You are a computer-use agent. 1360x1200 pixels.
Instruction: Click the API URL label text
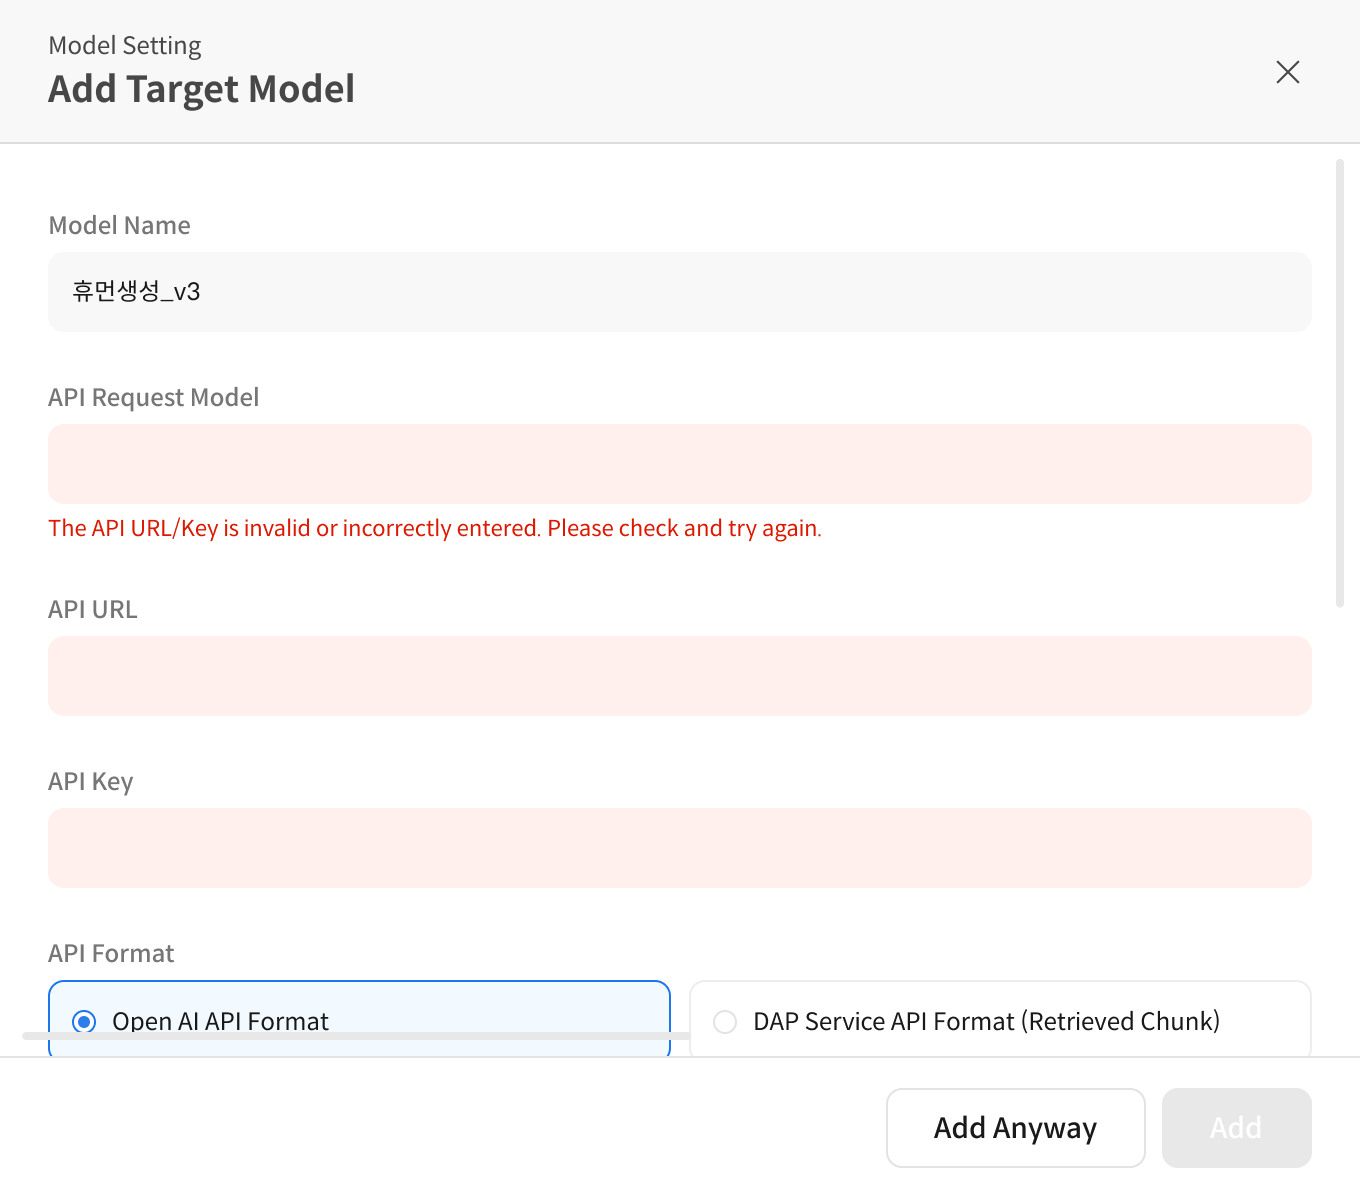tap(92, 609)
